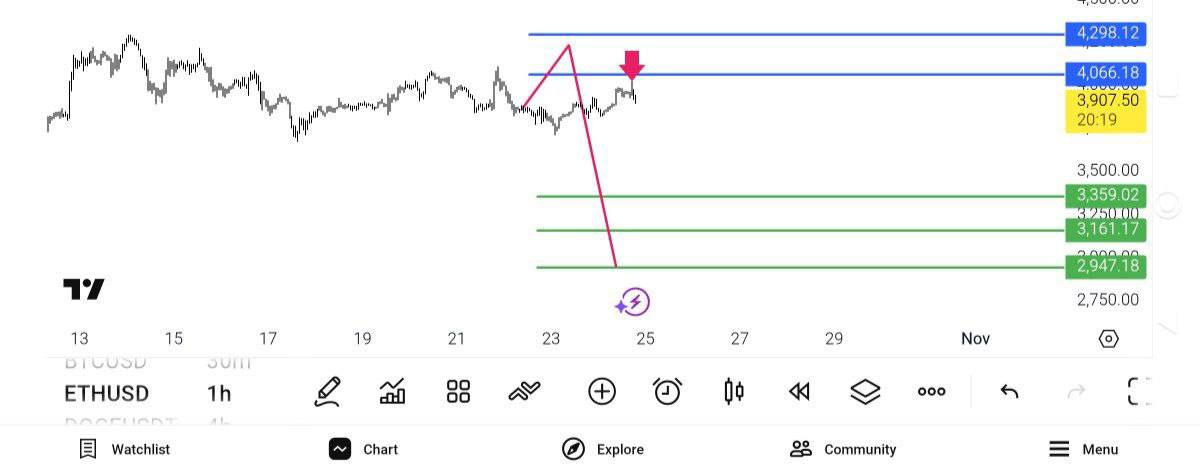1200x474 pixels.
Task: Open the four-square layout grid icon
Action: tap(458, 392)
